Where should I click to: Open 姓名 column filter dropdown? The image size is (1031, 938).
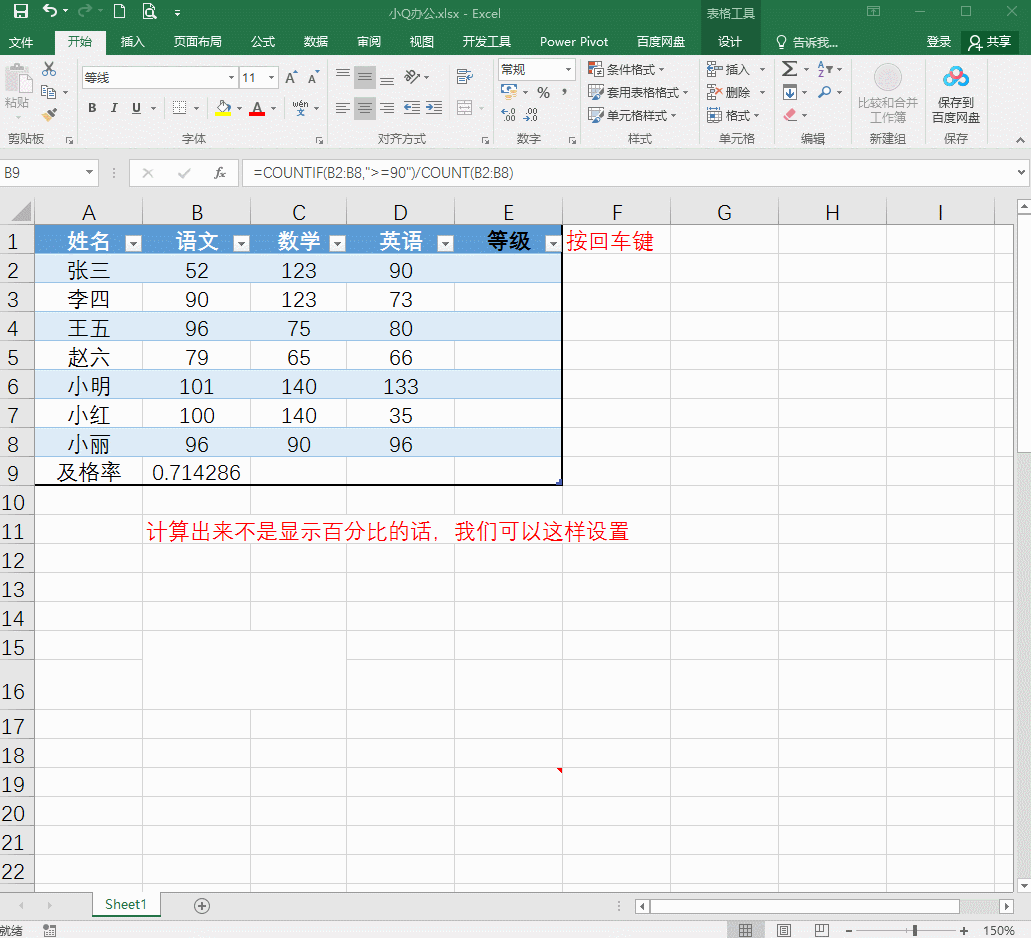tap(133, 244)
